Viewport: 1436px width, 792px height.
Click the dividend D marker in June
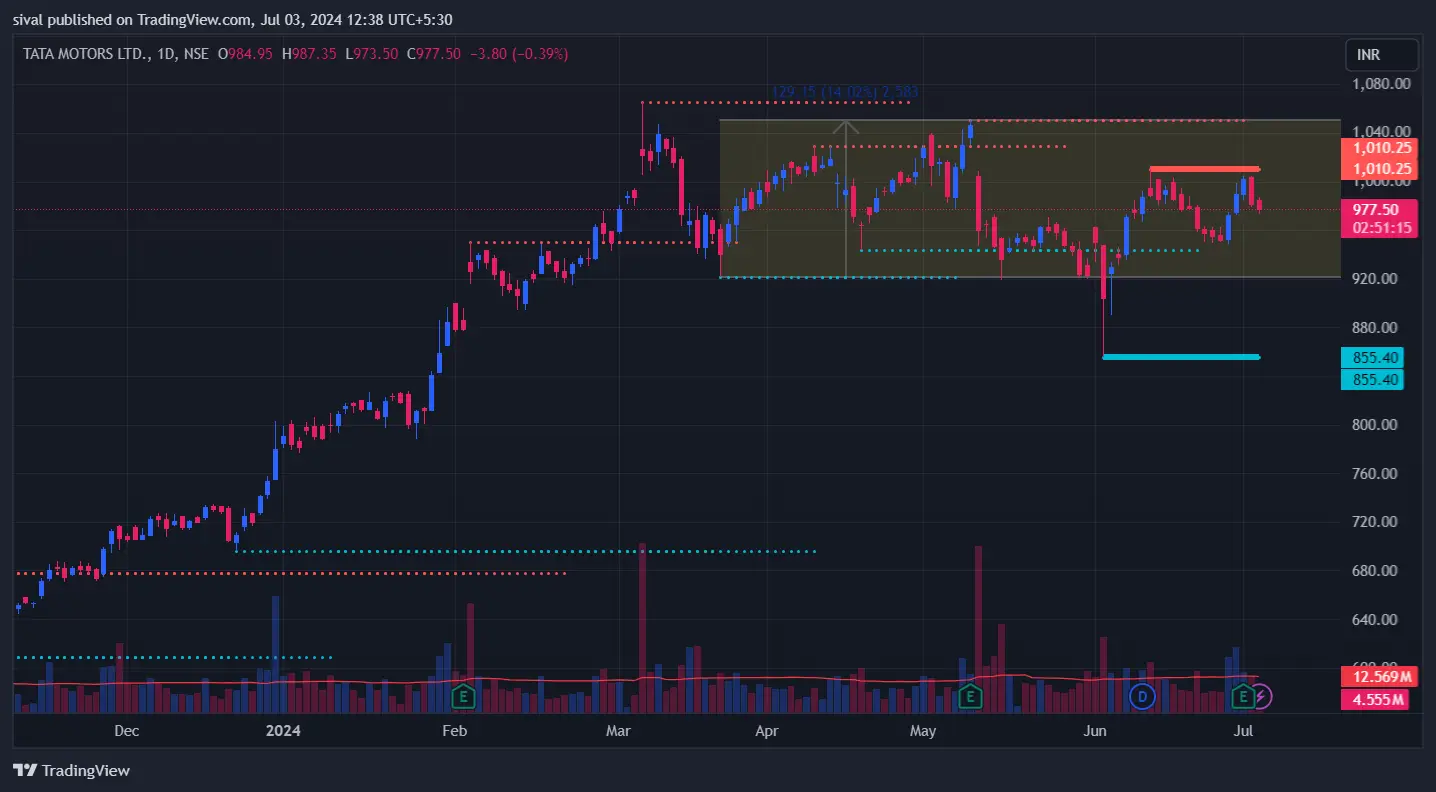1142,696
